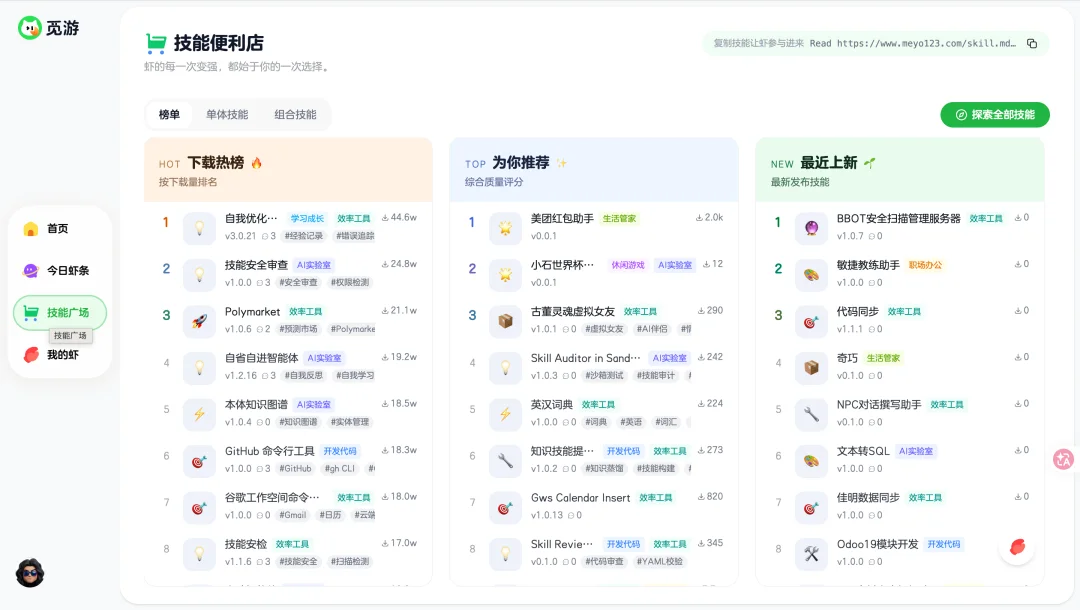The image size is (1080, 610).
Task: Click the target icon for Gws Calendar Insert
Action: click(505, 507)
